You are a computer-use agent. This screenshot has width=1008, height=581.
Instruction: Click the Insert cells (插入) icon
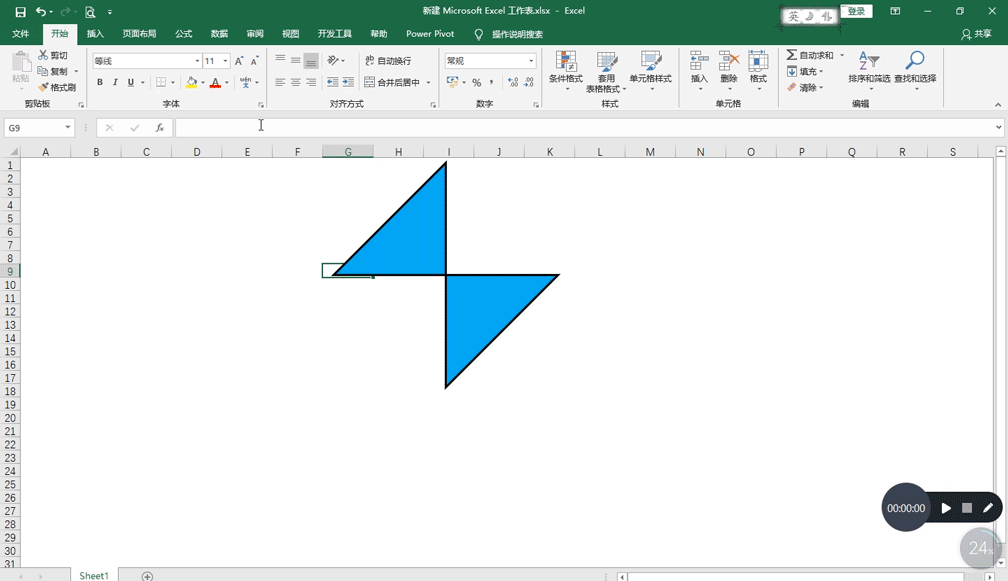(699, 62)
